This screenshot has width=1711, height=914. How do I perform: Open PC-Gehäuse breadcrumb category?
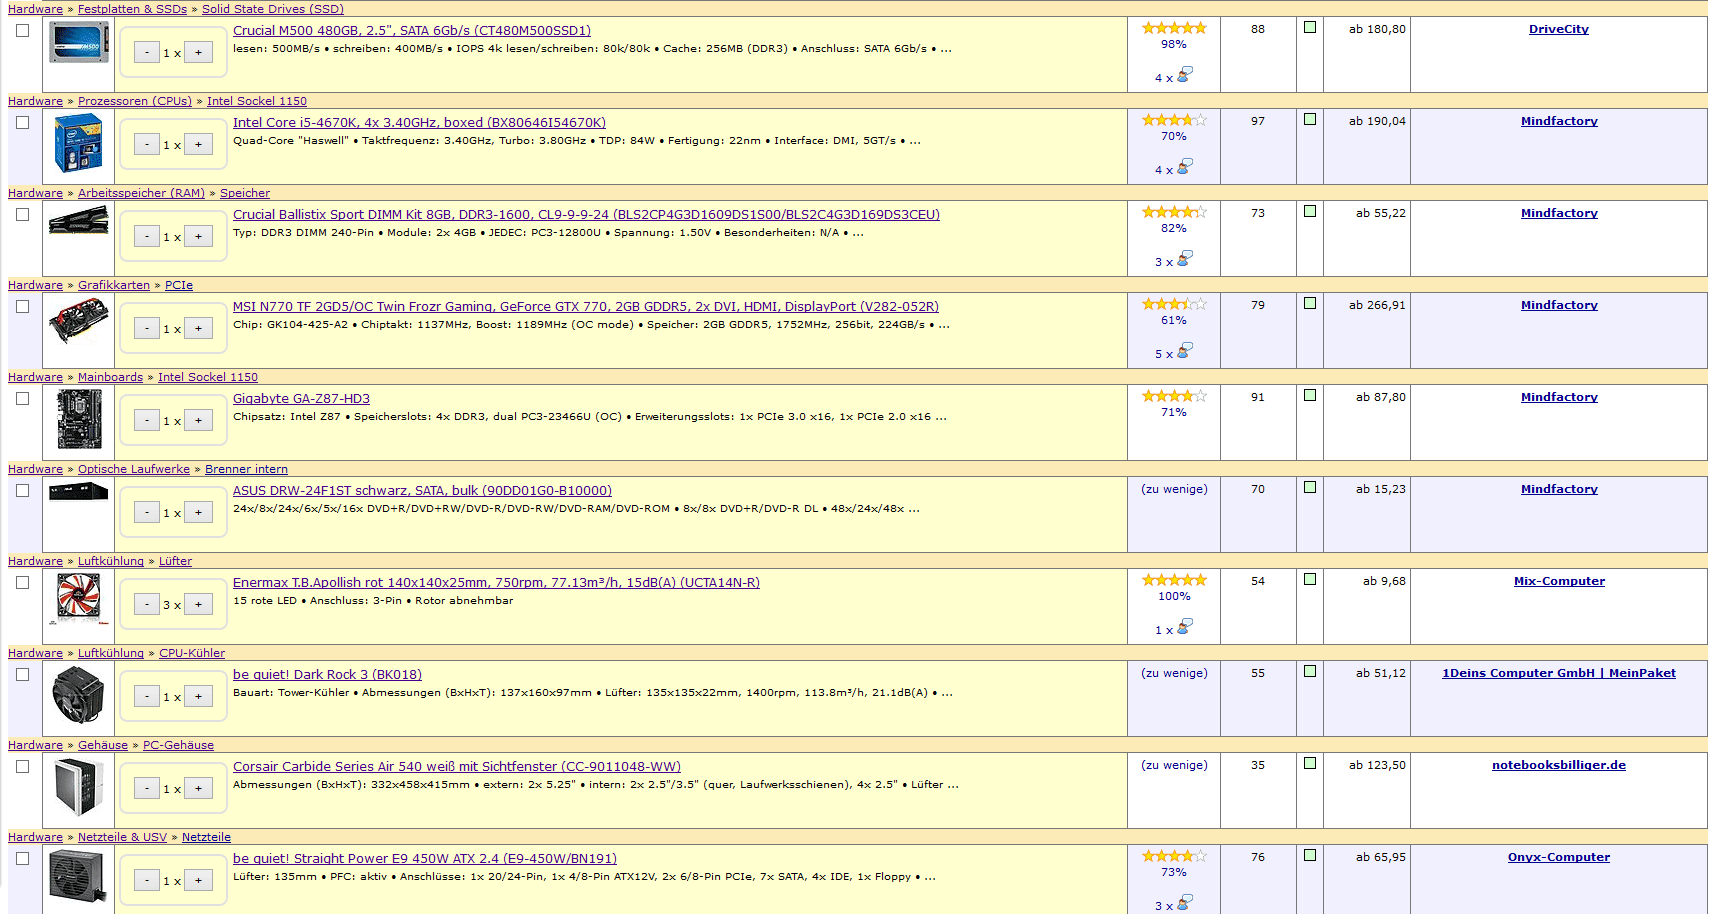tap(178, 745)
